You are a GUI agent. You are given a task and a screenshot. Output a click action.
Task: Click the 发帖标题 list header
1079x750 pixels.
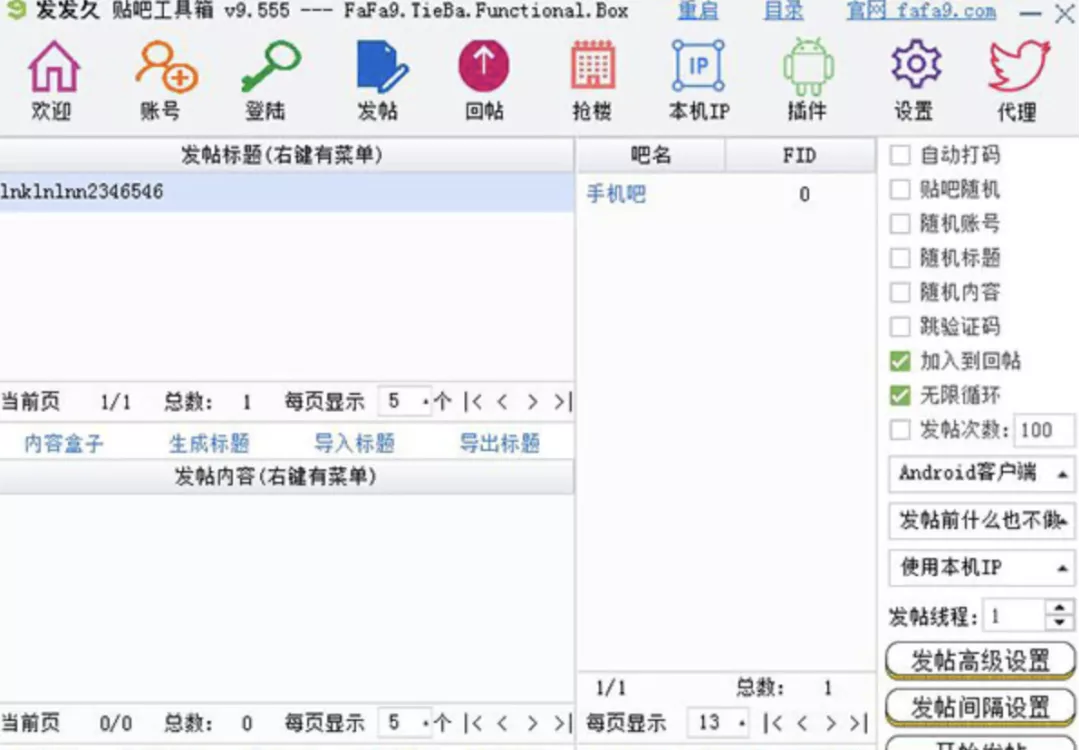click(x=287, y=156)
